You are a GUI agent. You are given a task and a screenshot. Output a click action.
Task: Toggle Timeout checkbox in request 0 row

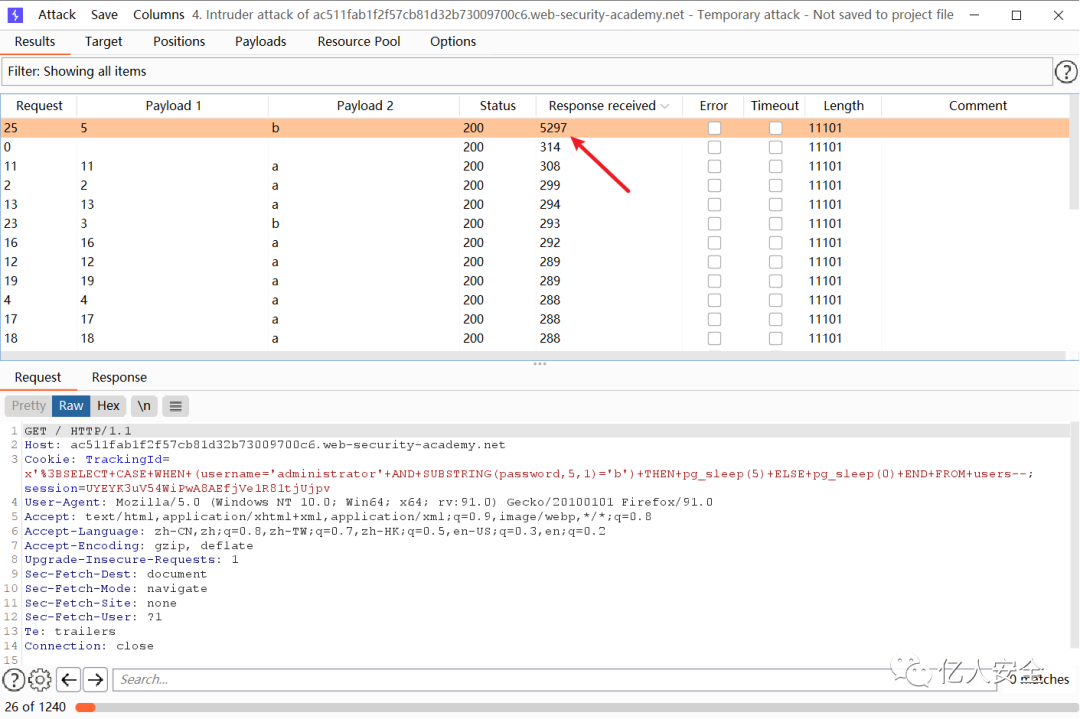point(776,147)
